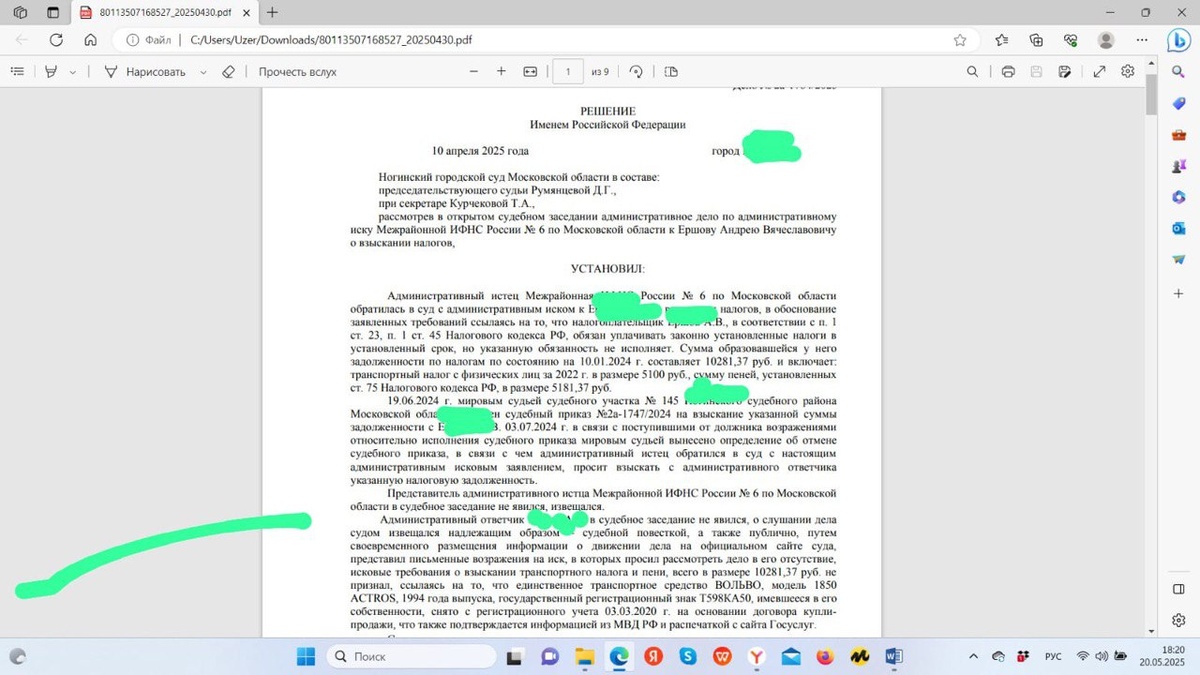Open Microsoft Edge on the taskbar
1200x675 pixels.
619,657
